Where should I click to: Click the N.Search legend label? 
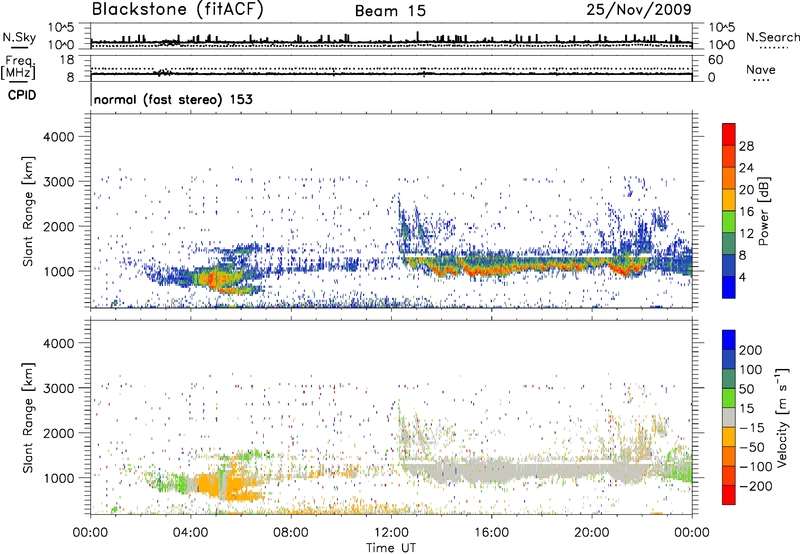pos(772,37)
